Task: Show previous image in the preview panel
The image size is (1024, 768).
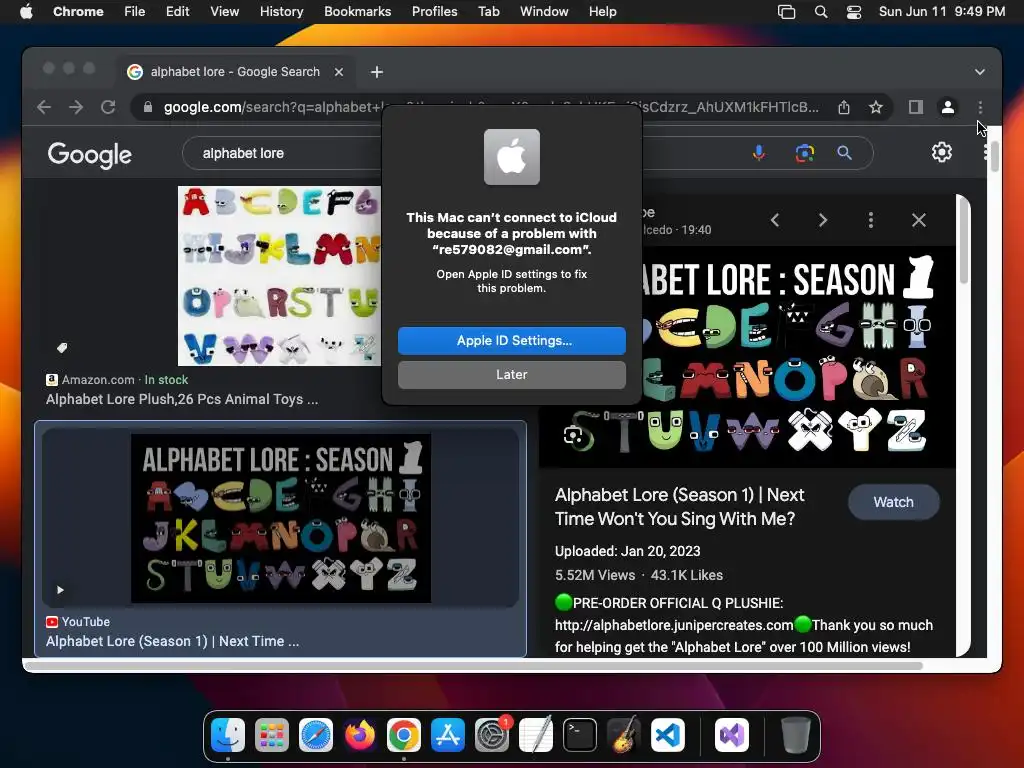Action: 775,220
